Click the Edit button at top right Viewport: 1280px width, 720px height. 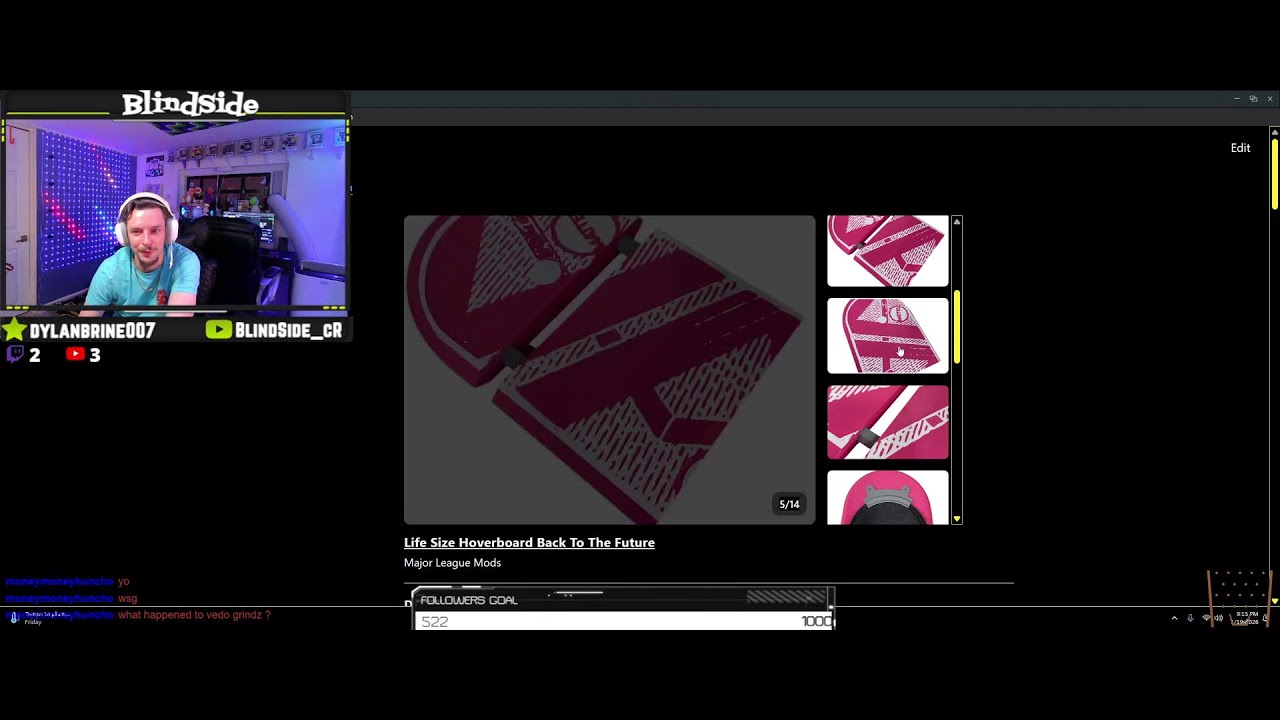(1240, 148)
